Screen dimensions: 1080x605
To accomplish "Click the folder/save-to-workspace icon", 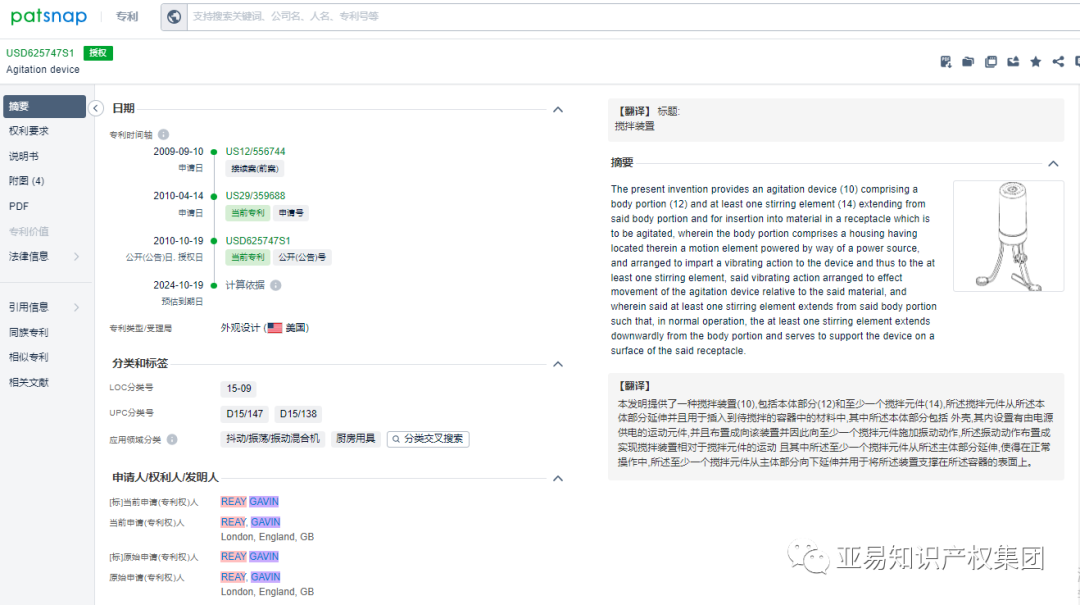I will point(968,61).
